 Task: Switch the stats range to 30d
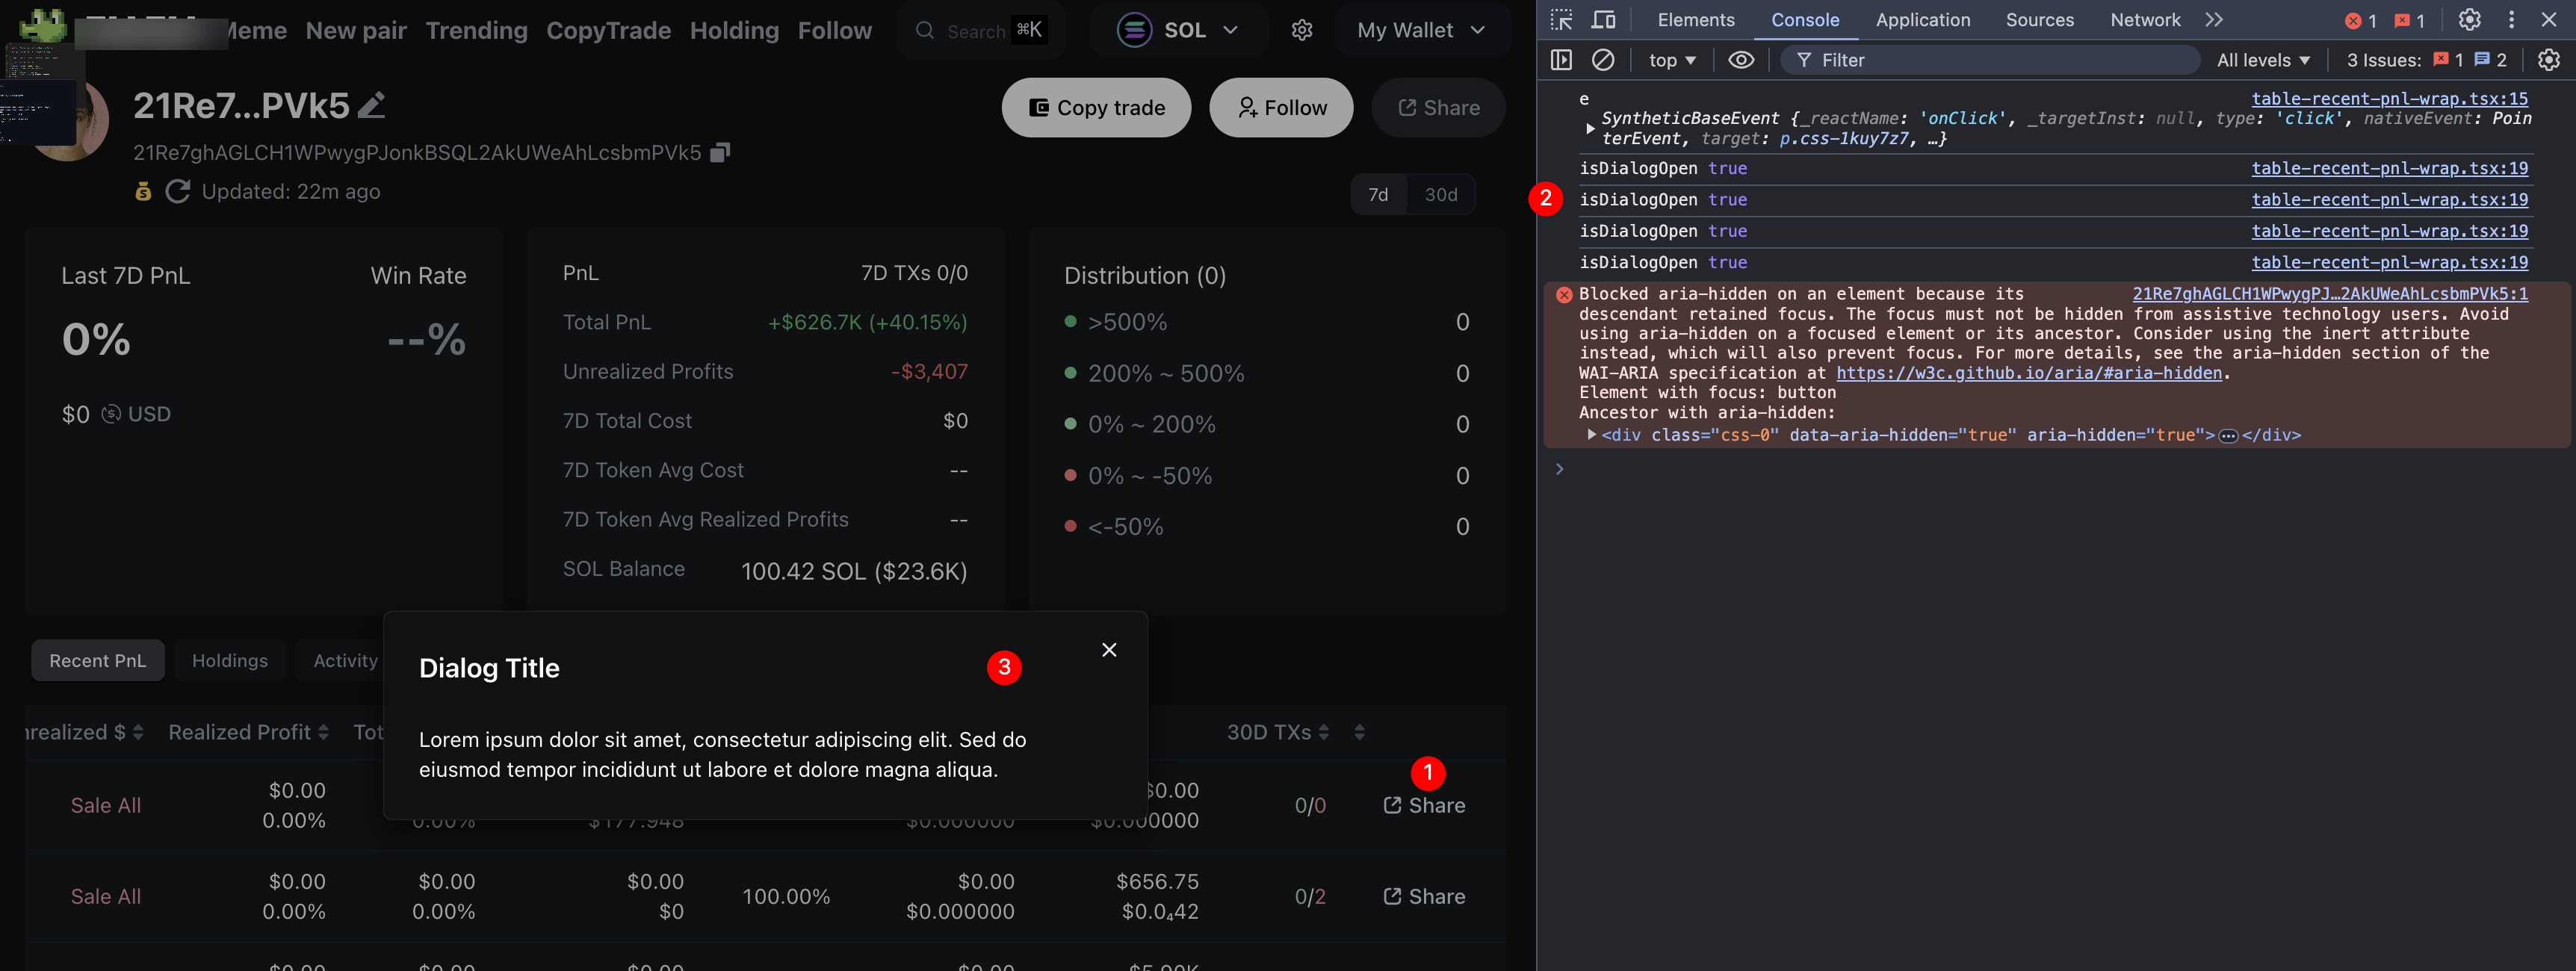click(x=1440, y=194)
